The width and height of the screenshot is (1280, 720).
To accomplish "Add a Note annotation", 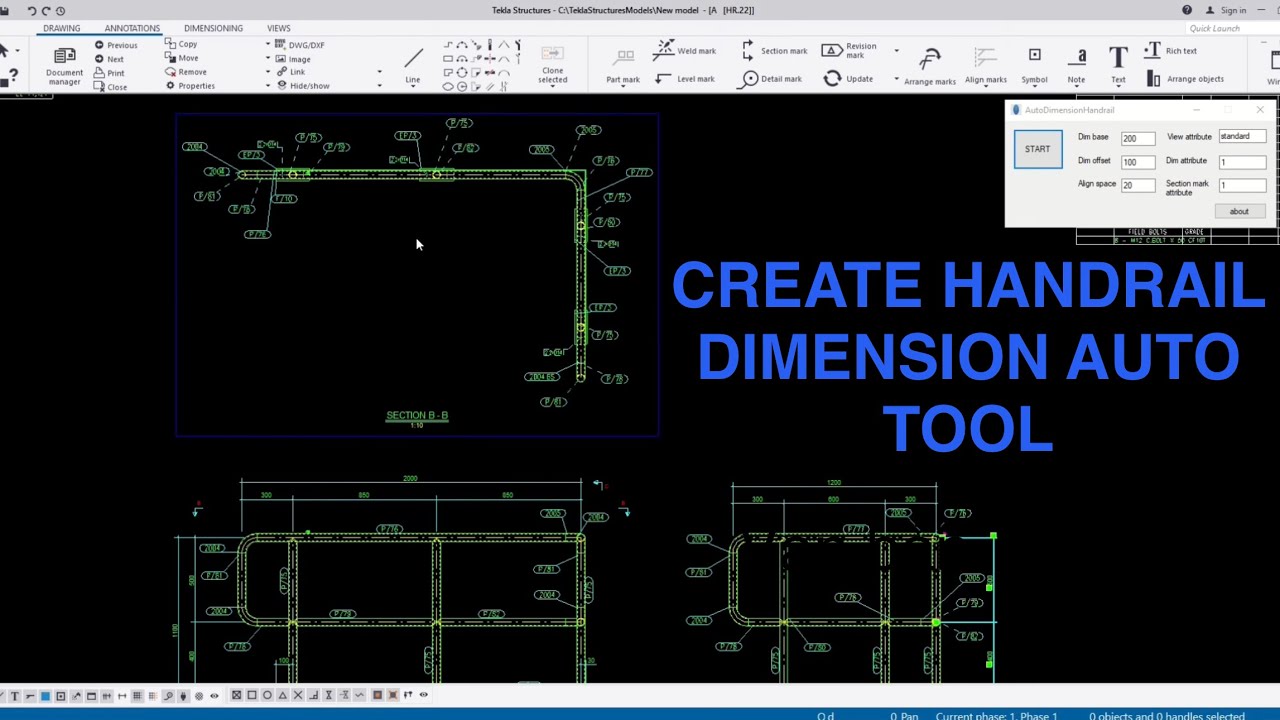I will [x=1076, y=66].
